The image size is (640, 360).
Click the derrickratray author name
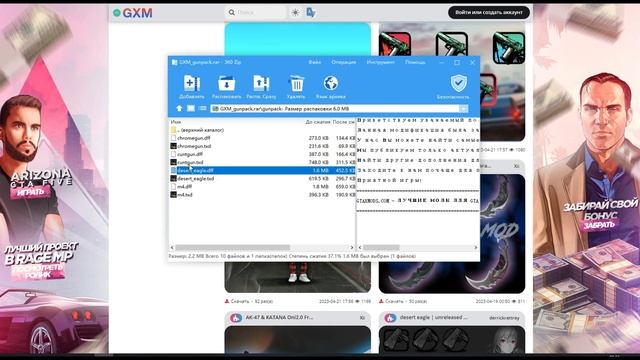click(x=504, y=318)
